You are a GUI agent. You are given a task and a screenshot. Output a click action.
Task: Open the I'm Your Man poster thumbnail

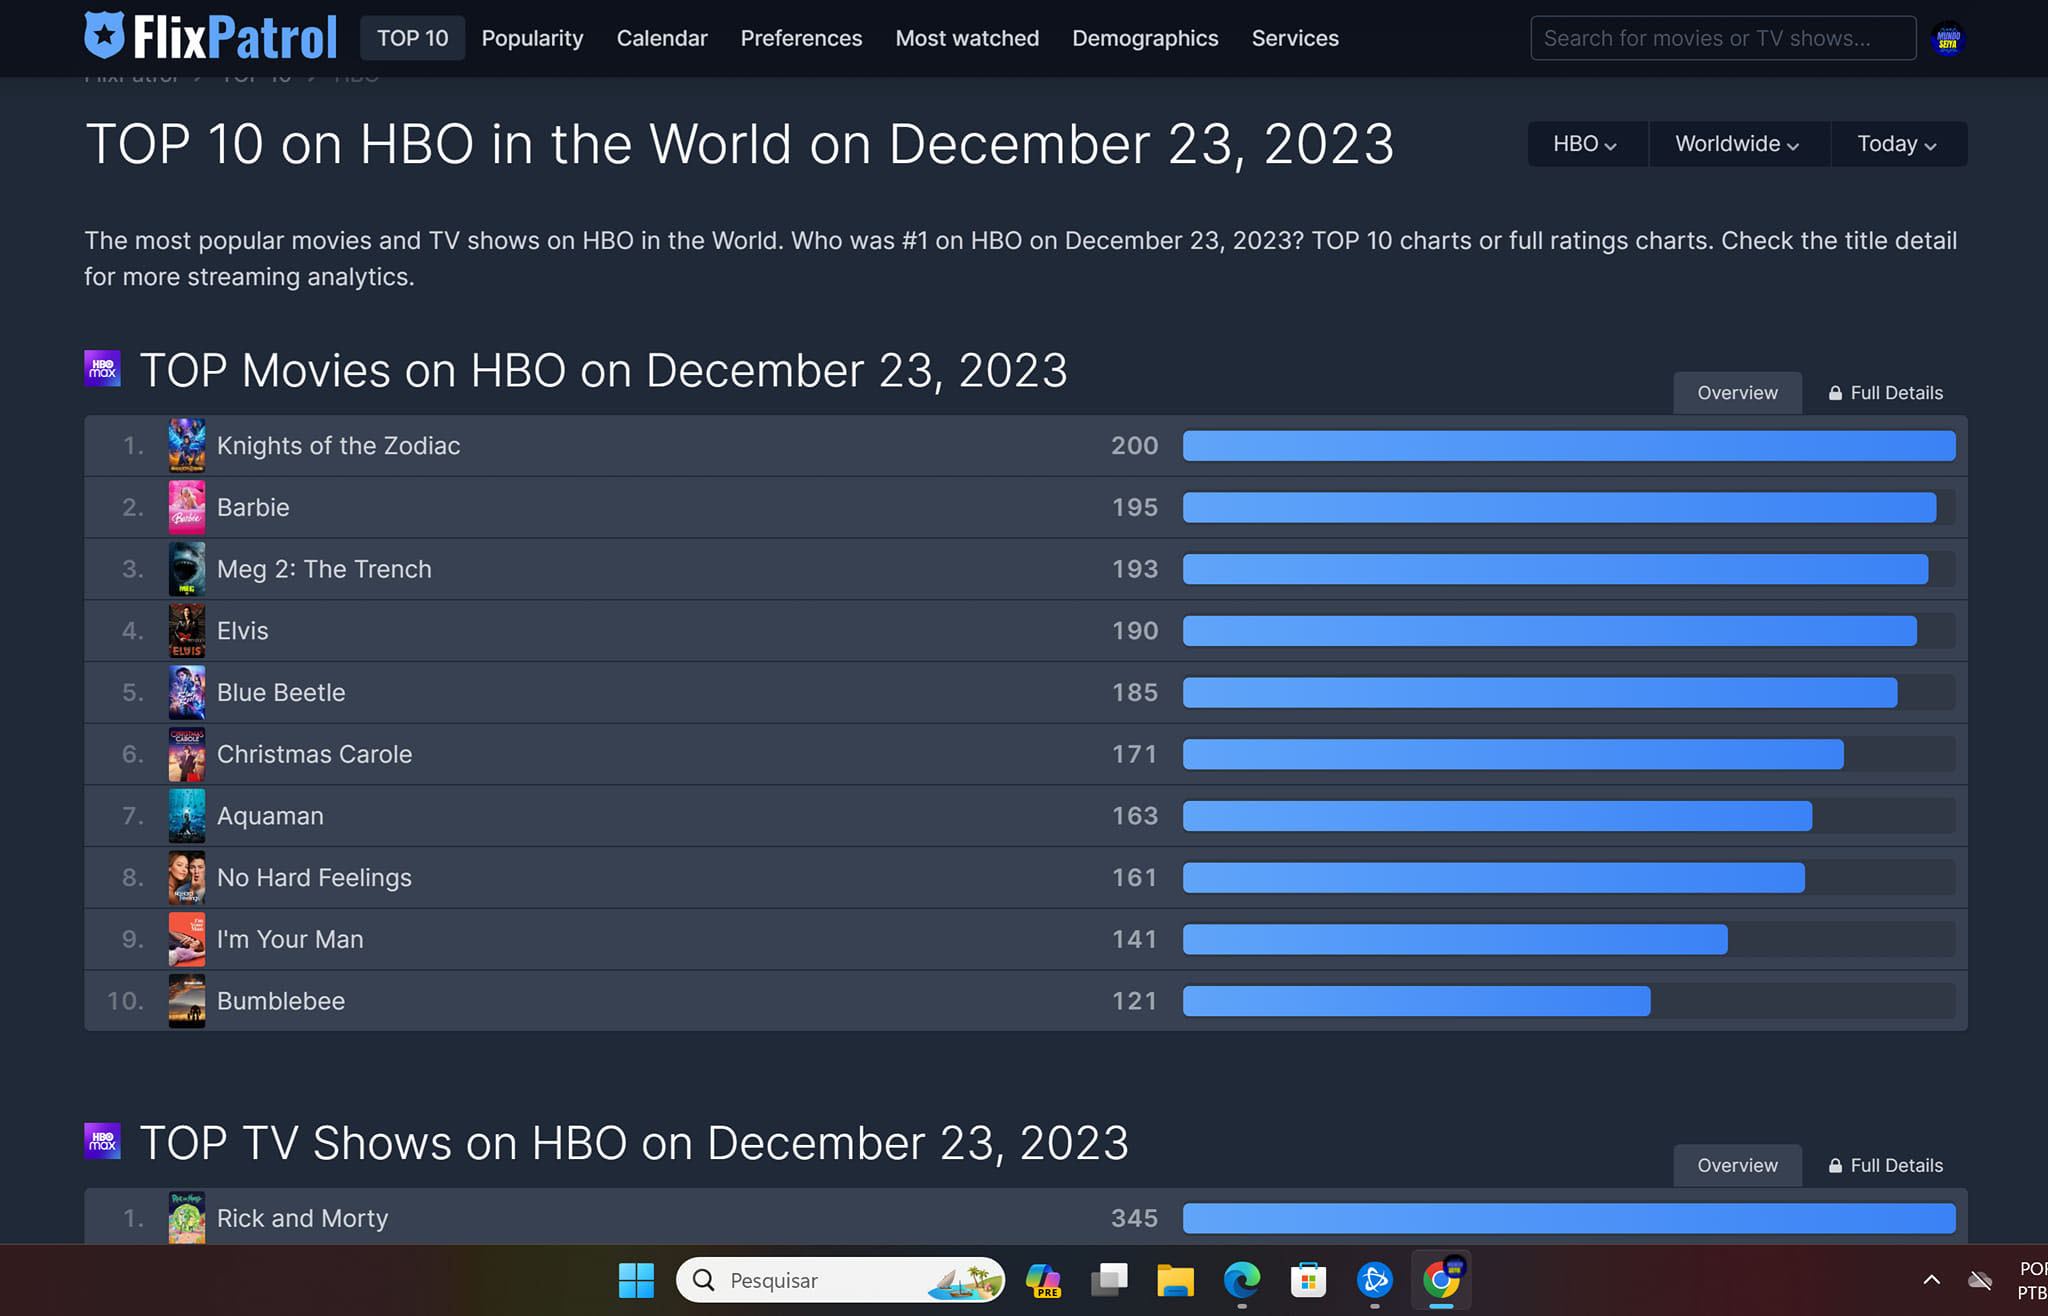187,939
